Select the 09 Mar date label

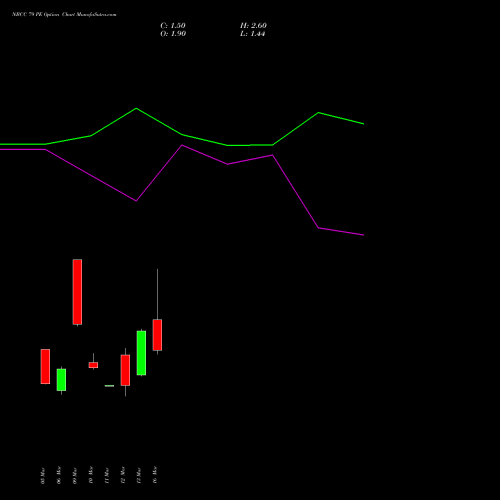point(75,476)
